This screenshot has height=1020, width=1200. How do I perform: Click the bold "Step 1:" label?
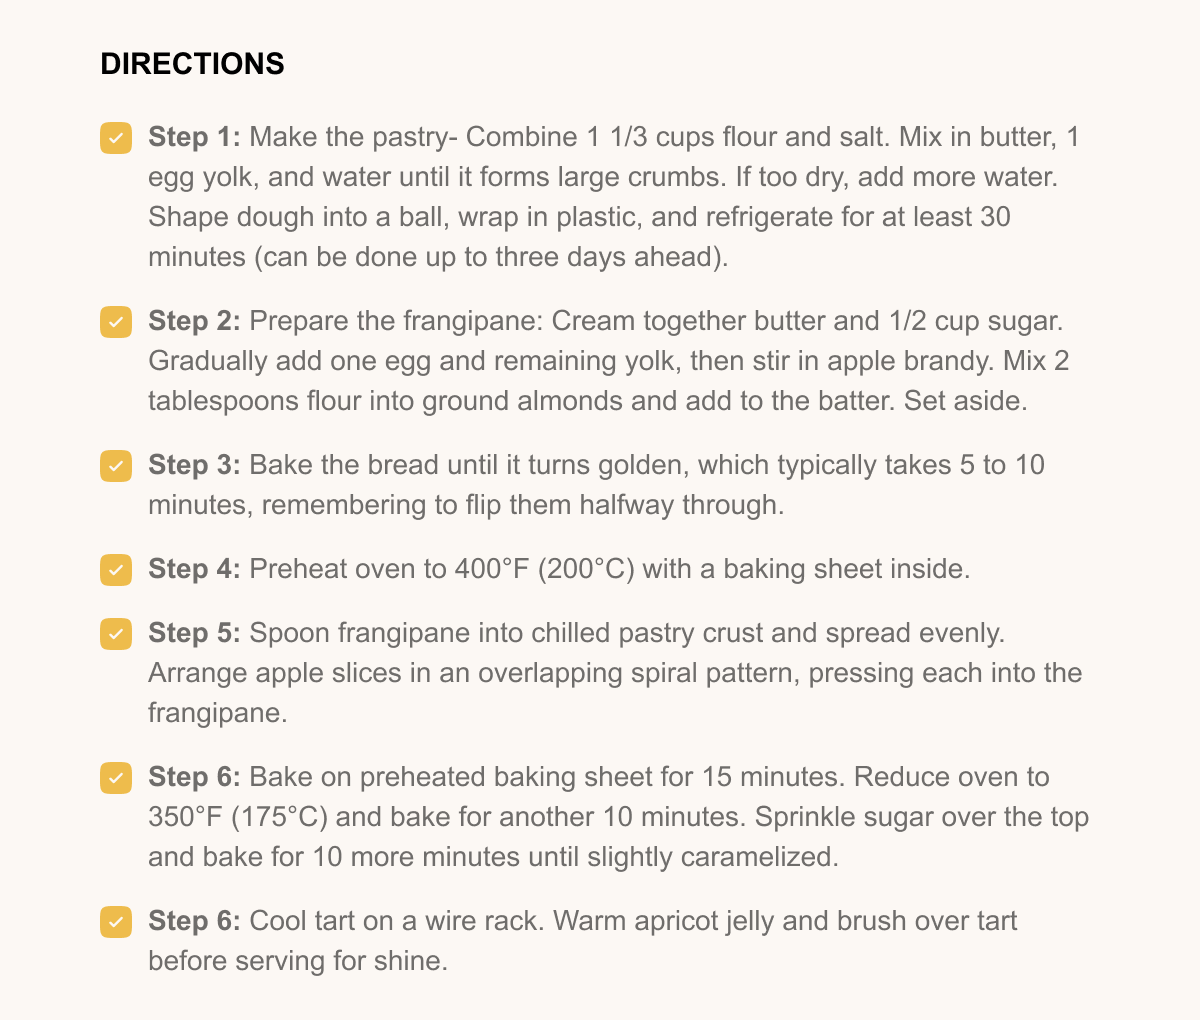click(x=194, y=137)
